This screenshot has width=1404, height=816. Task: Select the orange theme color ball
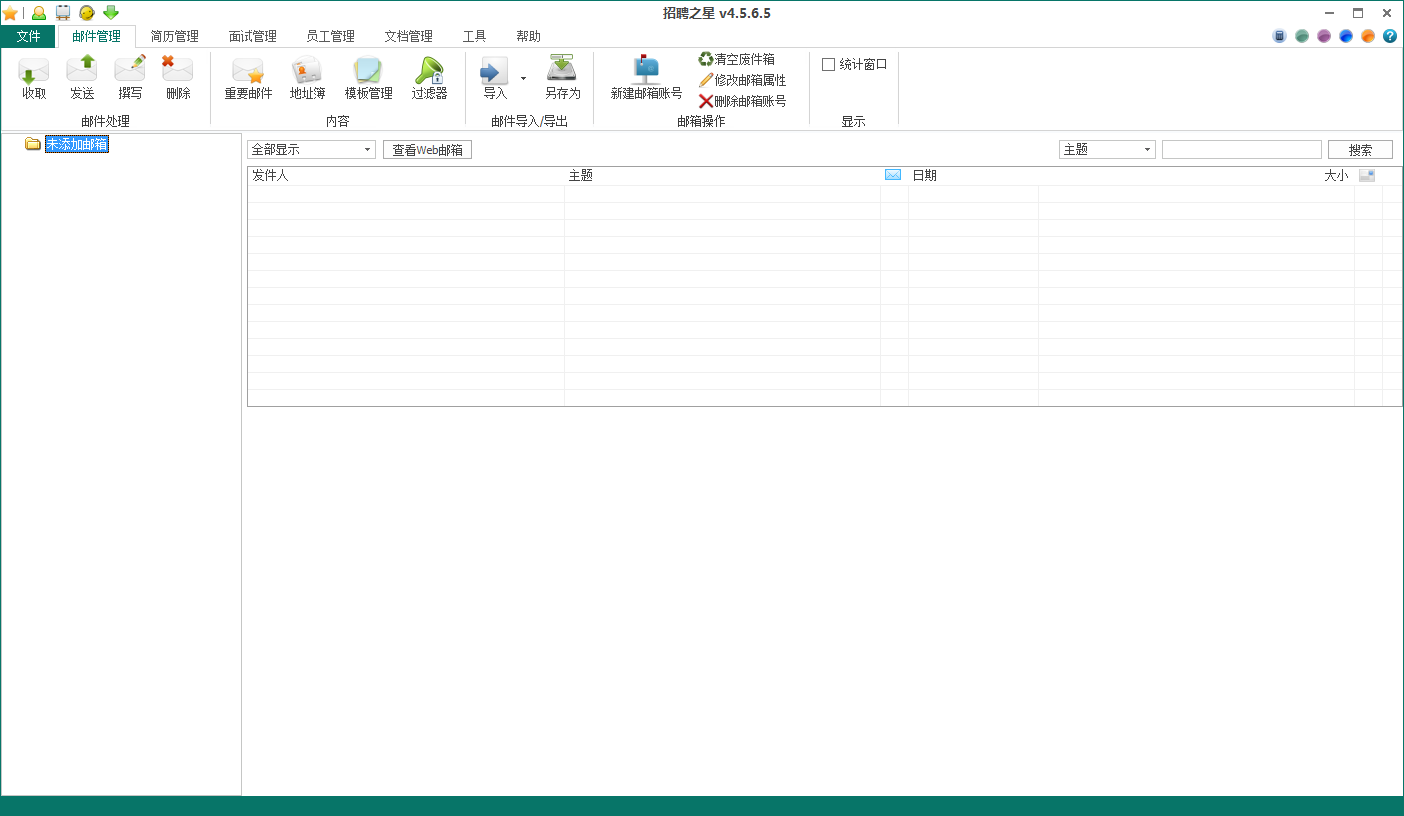click(1368, 36)
